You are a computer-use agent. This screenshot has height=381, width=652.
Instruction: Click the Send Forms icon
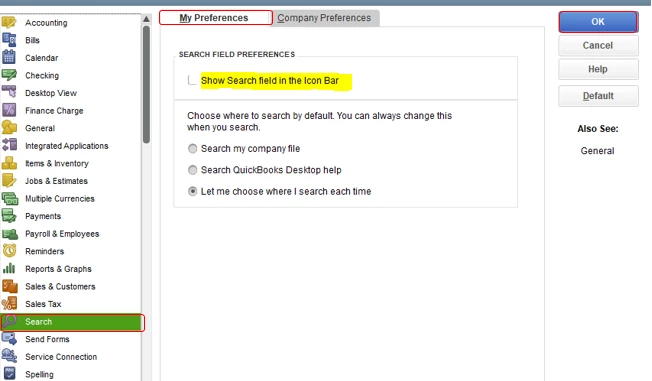click(9, 339)
